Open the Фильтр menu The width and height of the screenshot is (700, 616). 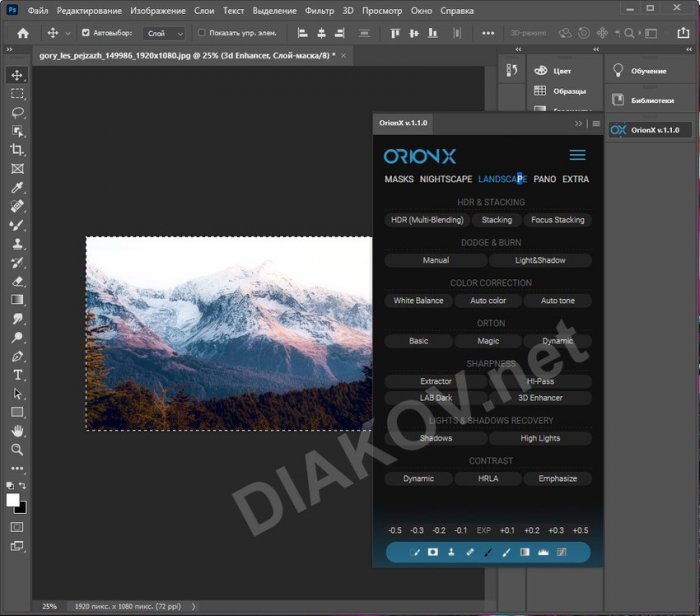(319, 11)
